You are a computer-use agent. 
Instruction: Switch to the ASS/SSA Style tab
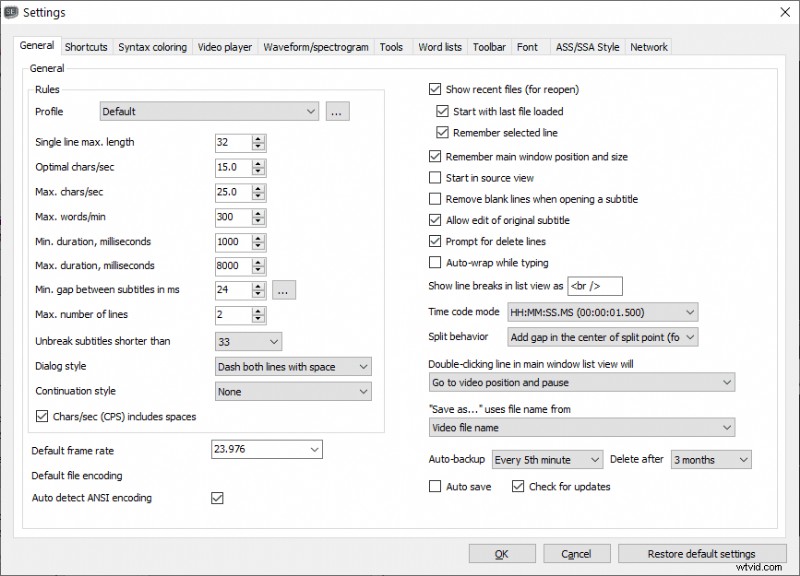tap(591, 46)
